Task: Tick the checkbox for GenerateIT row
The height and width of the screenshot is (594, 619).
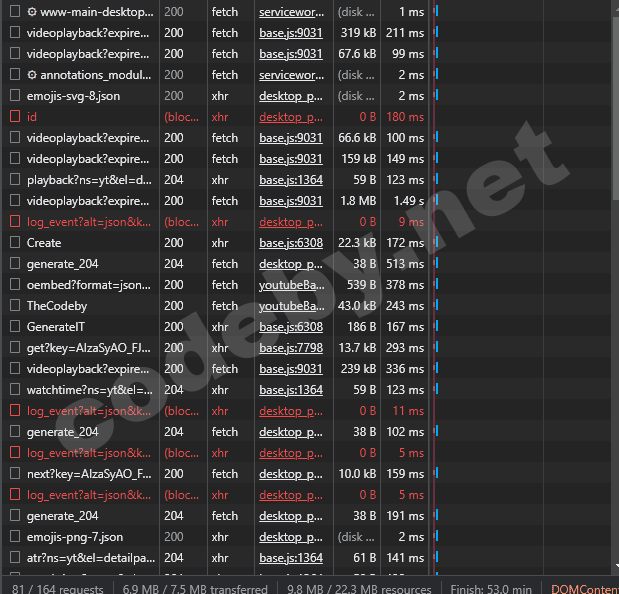Action: coord(15,326)
